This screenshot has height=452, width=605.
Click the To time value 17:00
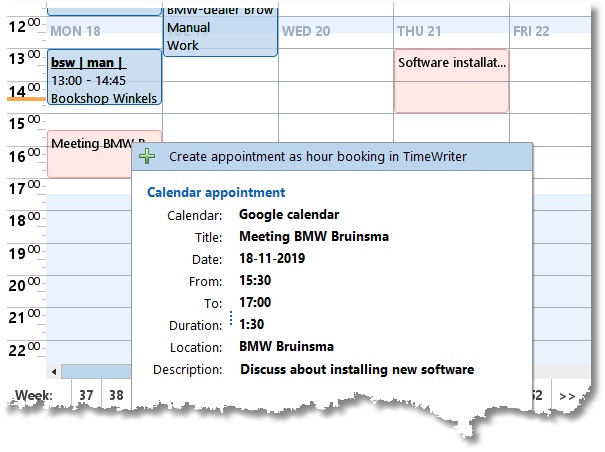pyautogui.click(x=255, y=302)
